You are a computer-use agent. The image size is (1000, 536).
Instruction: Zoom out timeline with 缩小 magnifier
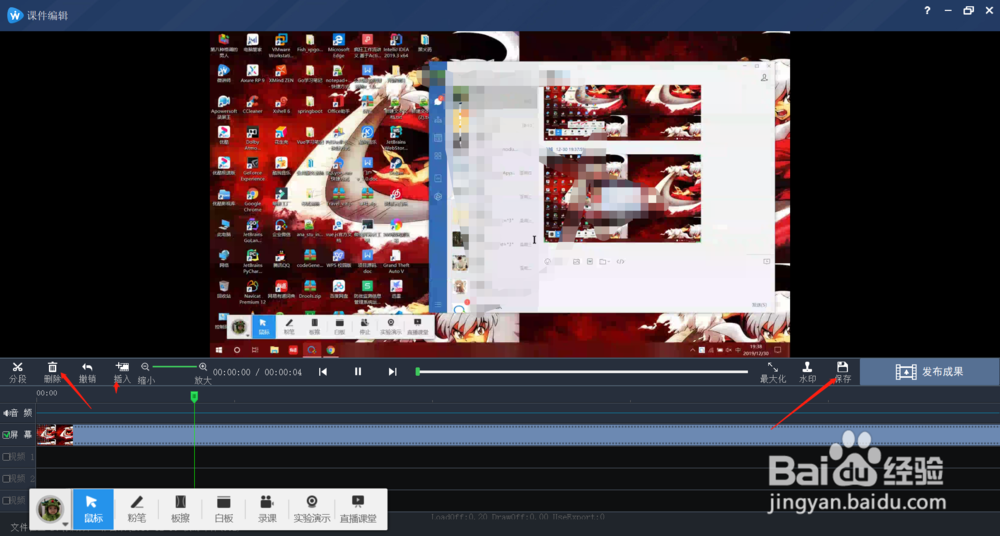[145, 367]
